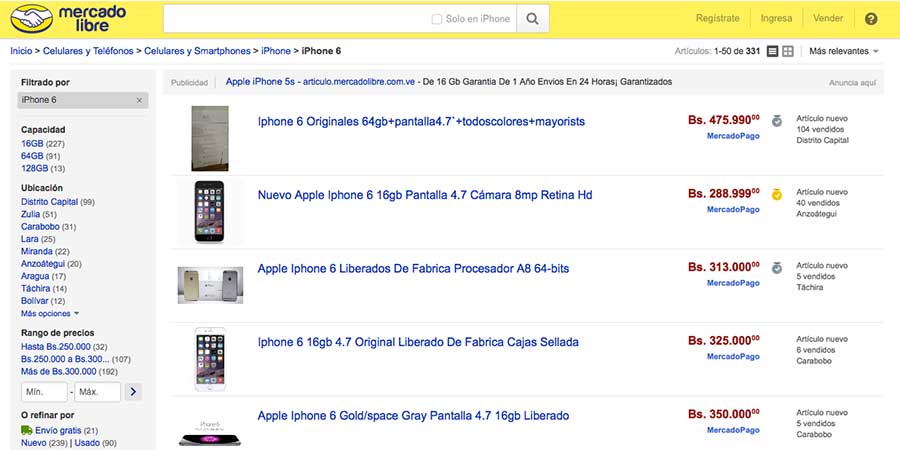
Task: Open the 'Más relevantes' sort dropdown
Action: tap(844, 51)
